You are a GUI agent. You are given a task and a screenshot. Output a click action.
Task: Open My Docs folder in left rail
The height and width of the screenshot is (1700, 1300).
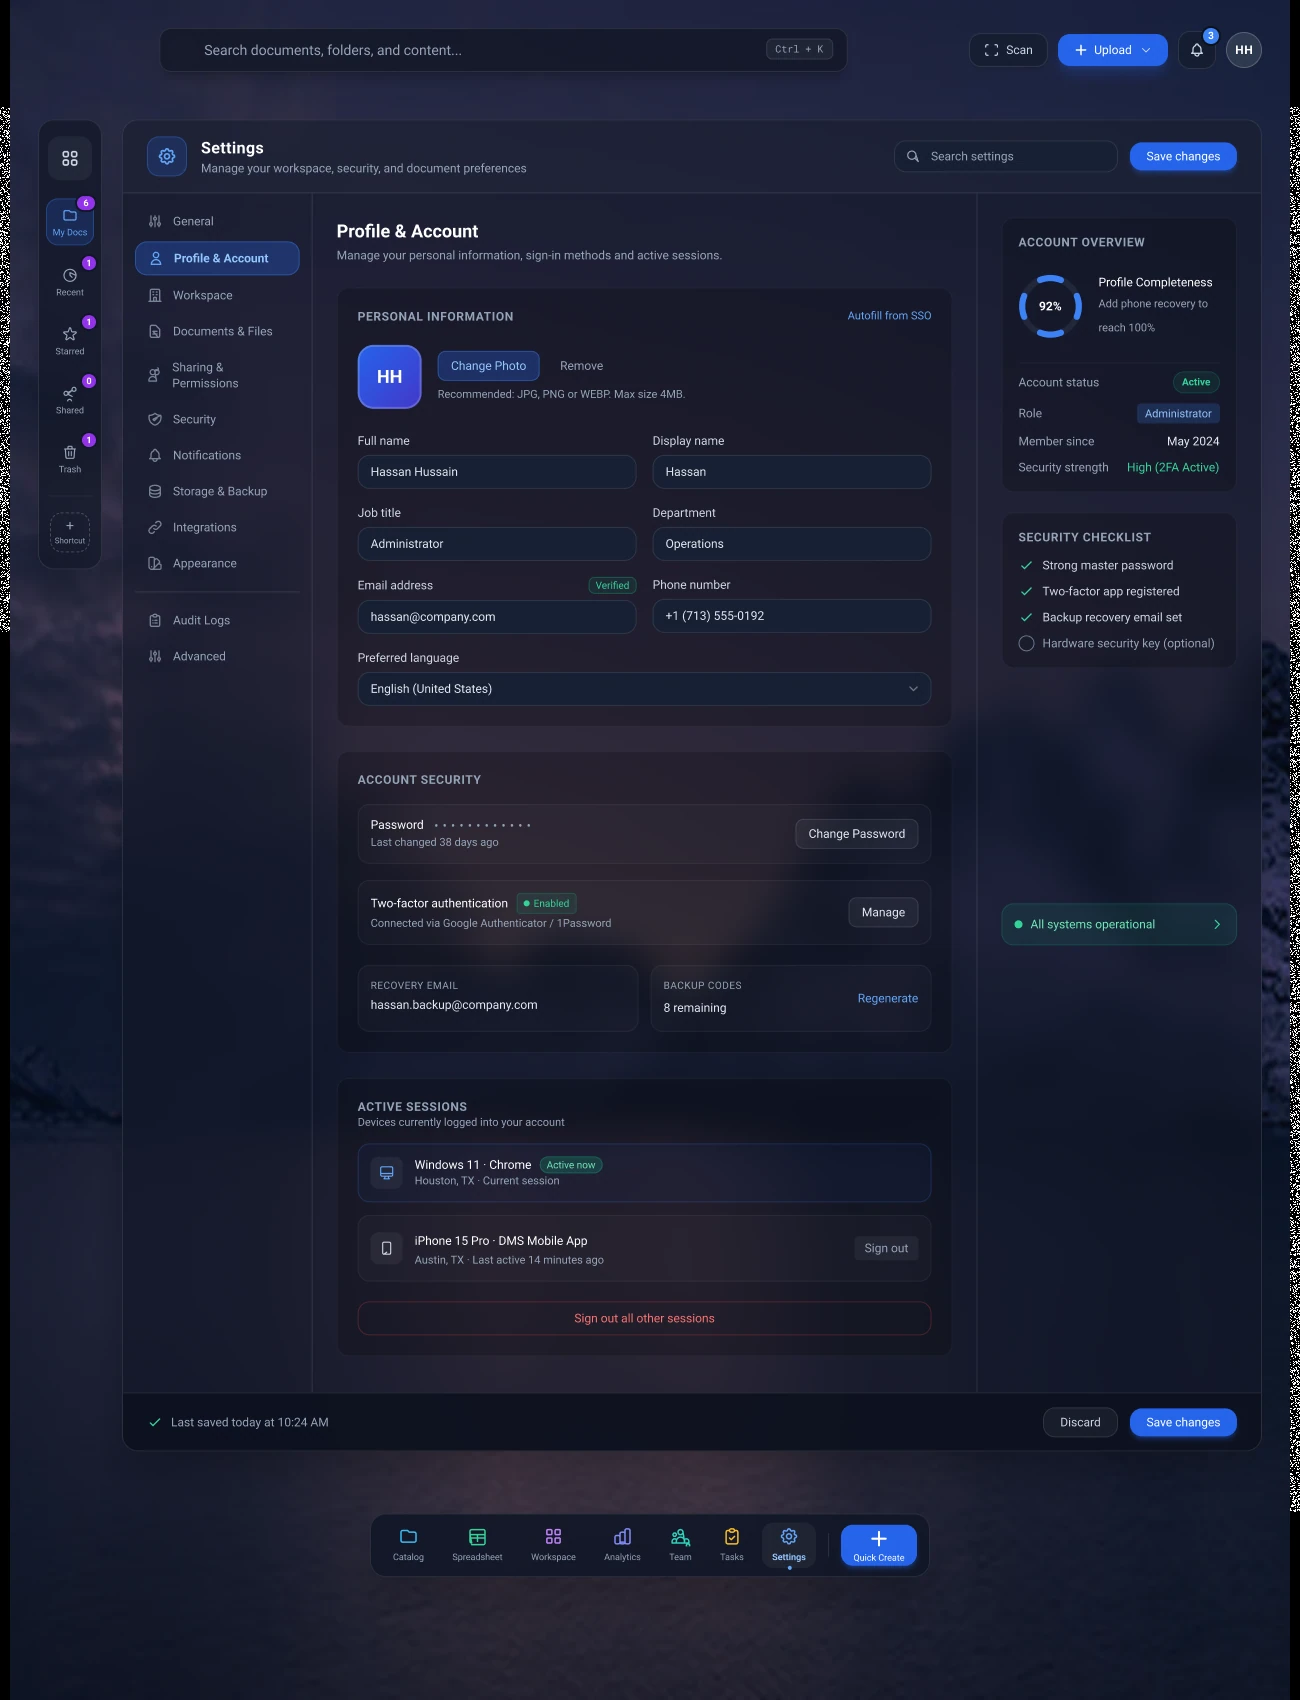pyautogui.click(x=70, y=221)
